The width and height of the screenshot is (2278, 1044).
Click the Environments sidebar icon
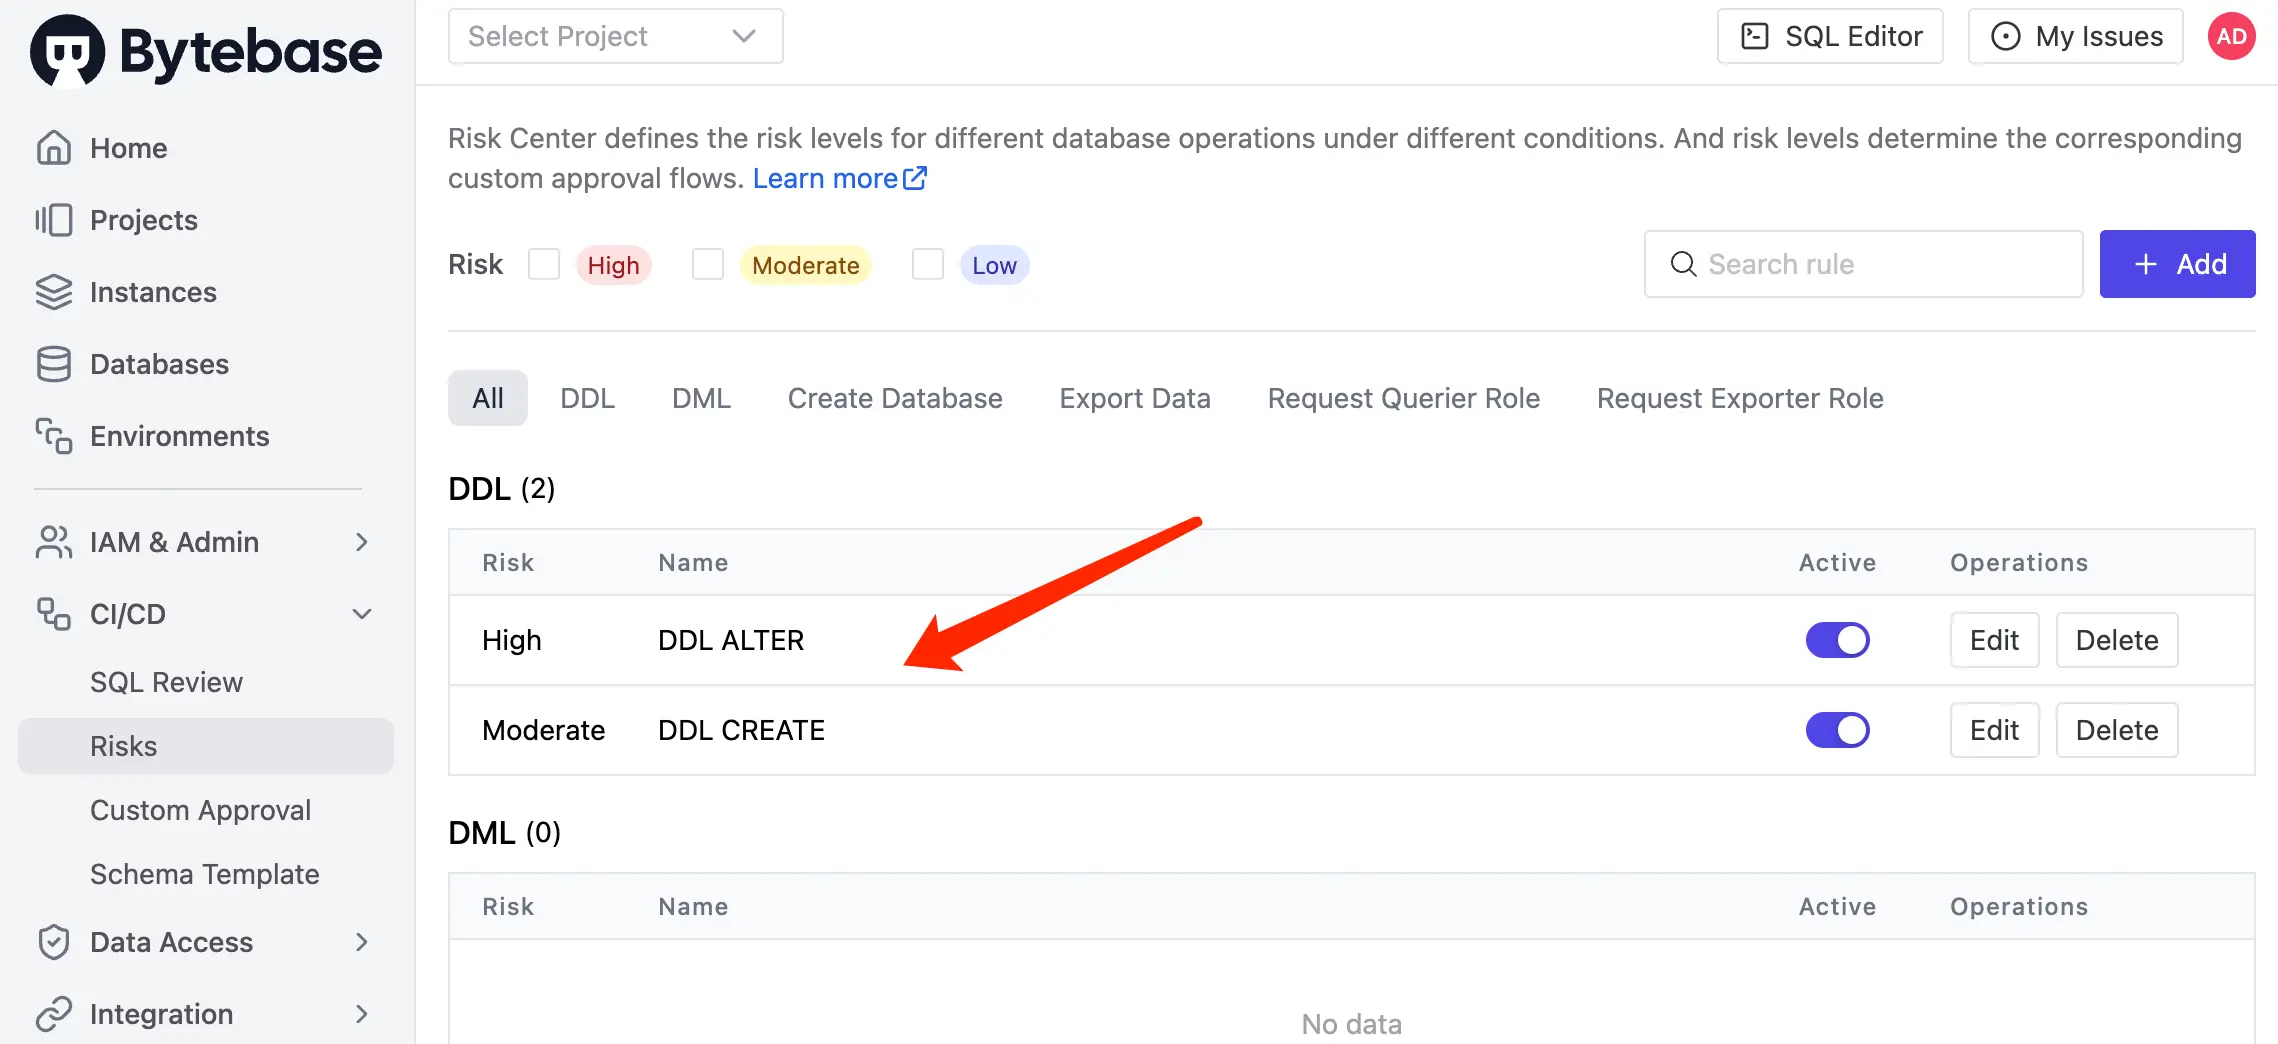(54, 436)
